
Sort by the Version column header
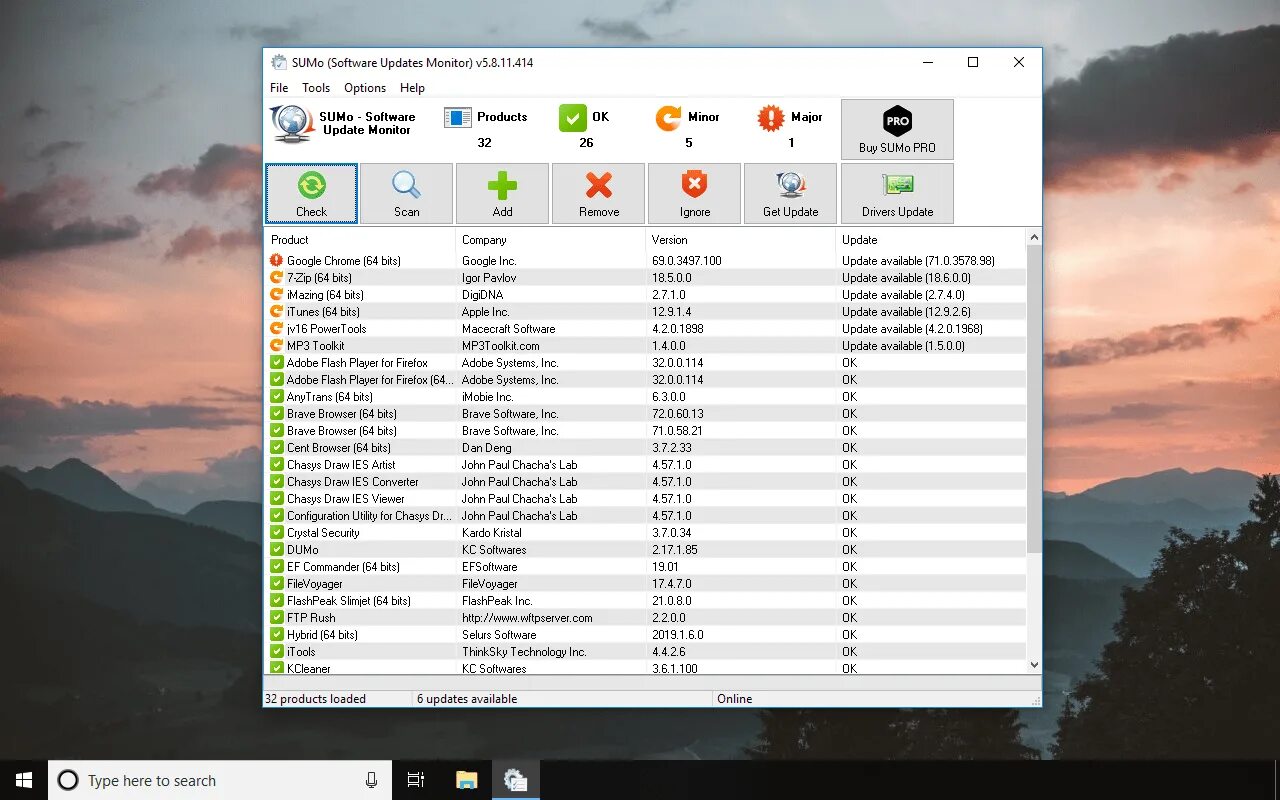pyautogui.click(x=740, y=240)
